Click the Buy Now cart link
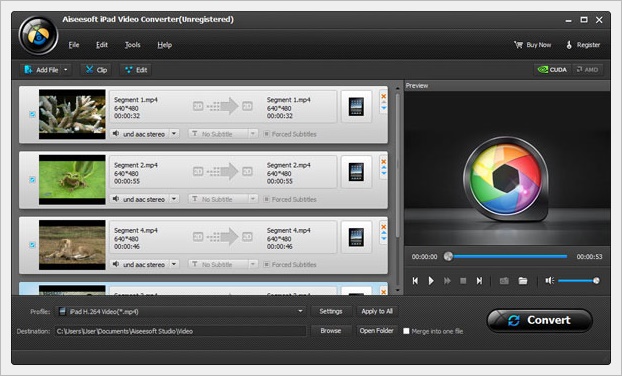622x376 pixels. [533, 45]
